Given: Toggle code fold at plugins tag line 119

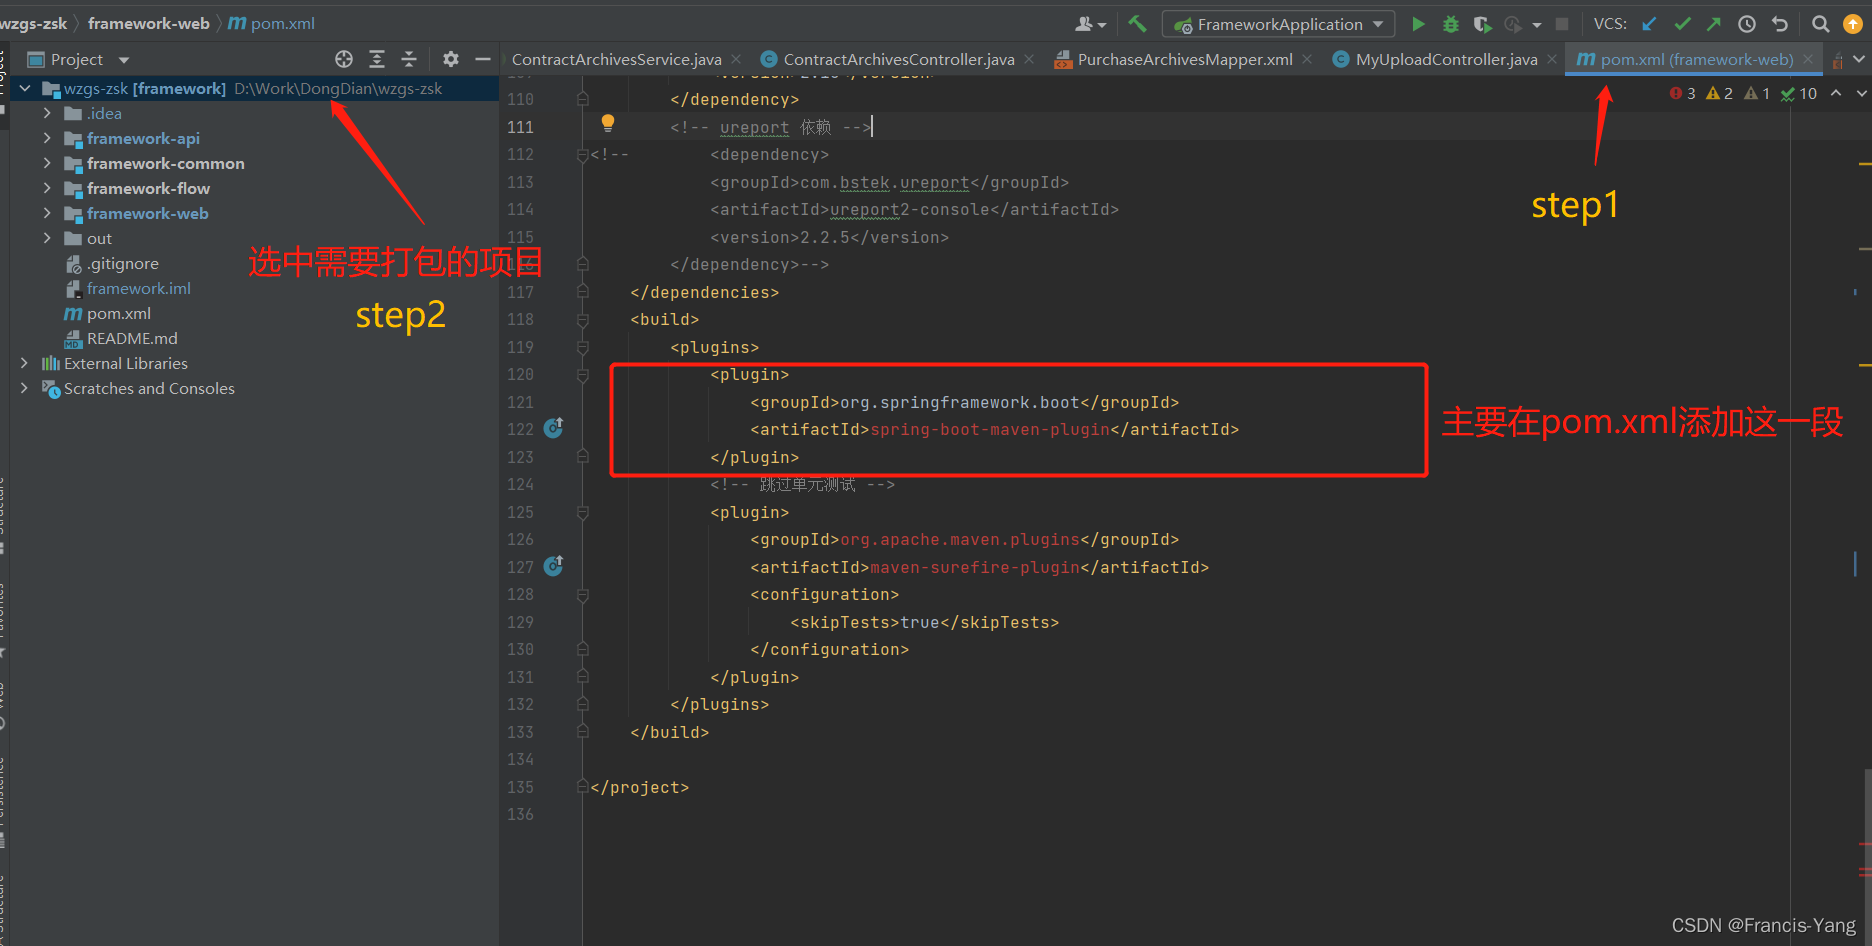Looking at the screenshot, I should pos(582,347).
